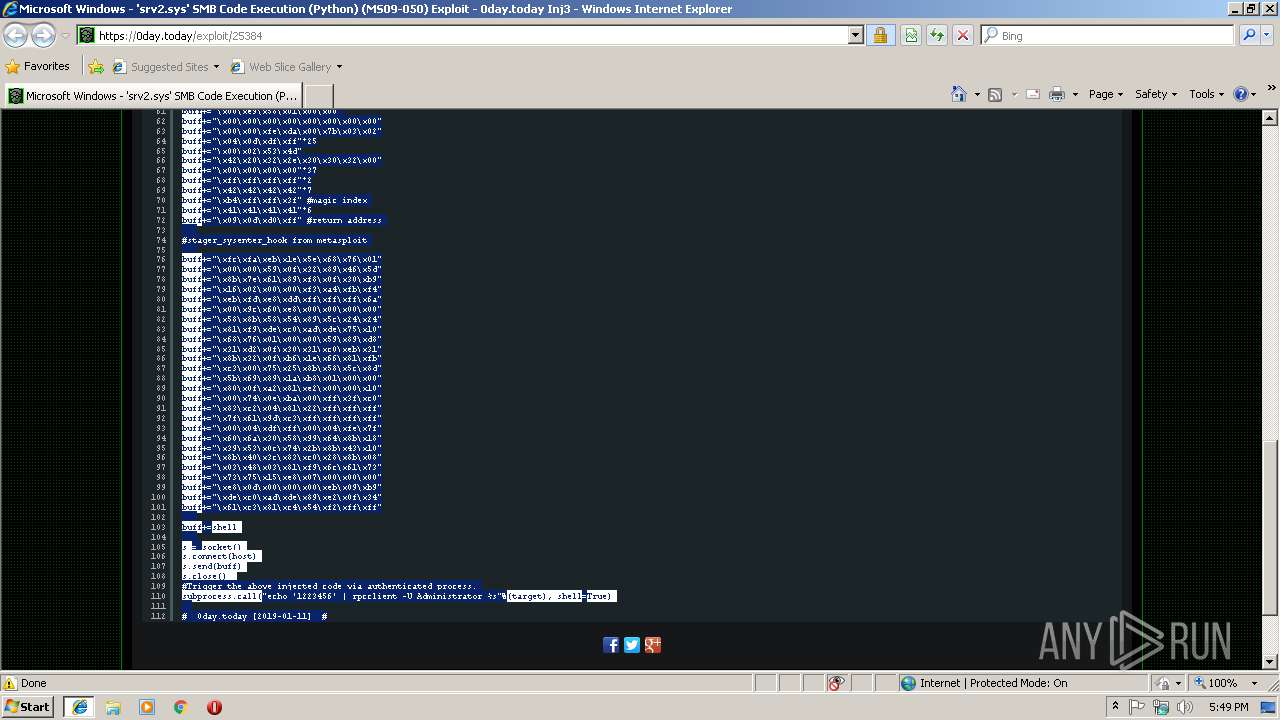
Task: Click the InPrivate filtering status icon
Action: tap(836, 683)
